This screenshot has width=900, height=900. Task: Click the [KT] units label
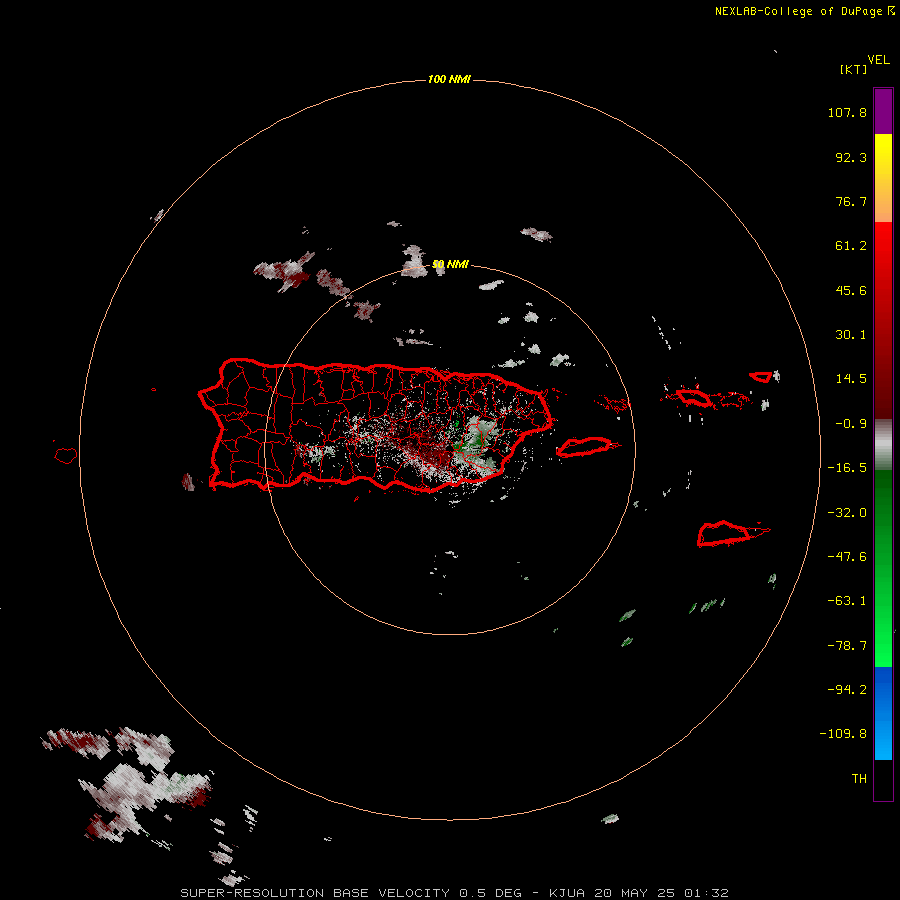tap(854, 69)
